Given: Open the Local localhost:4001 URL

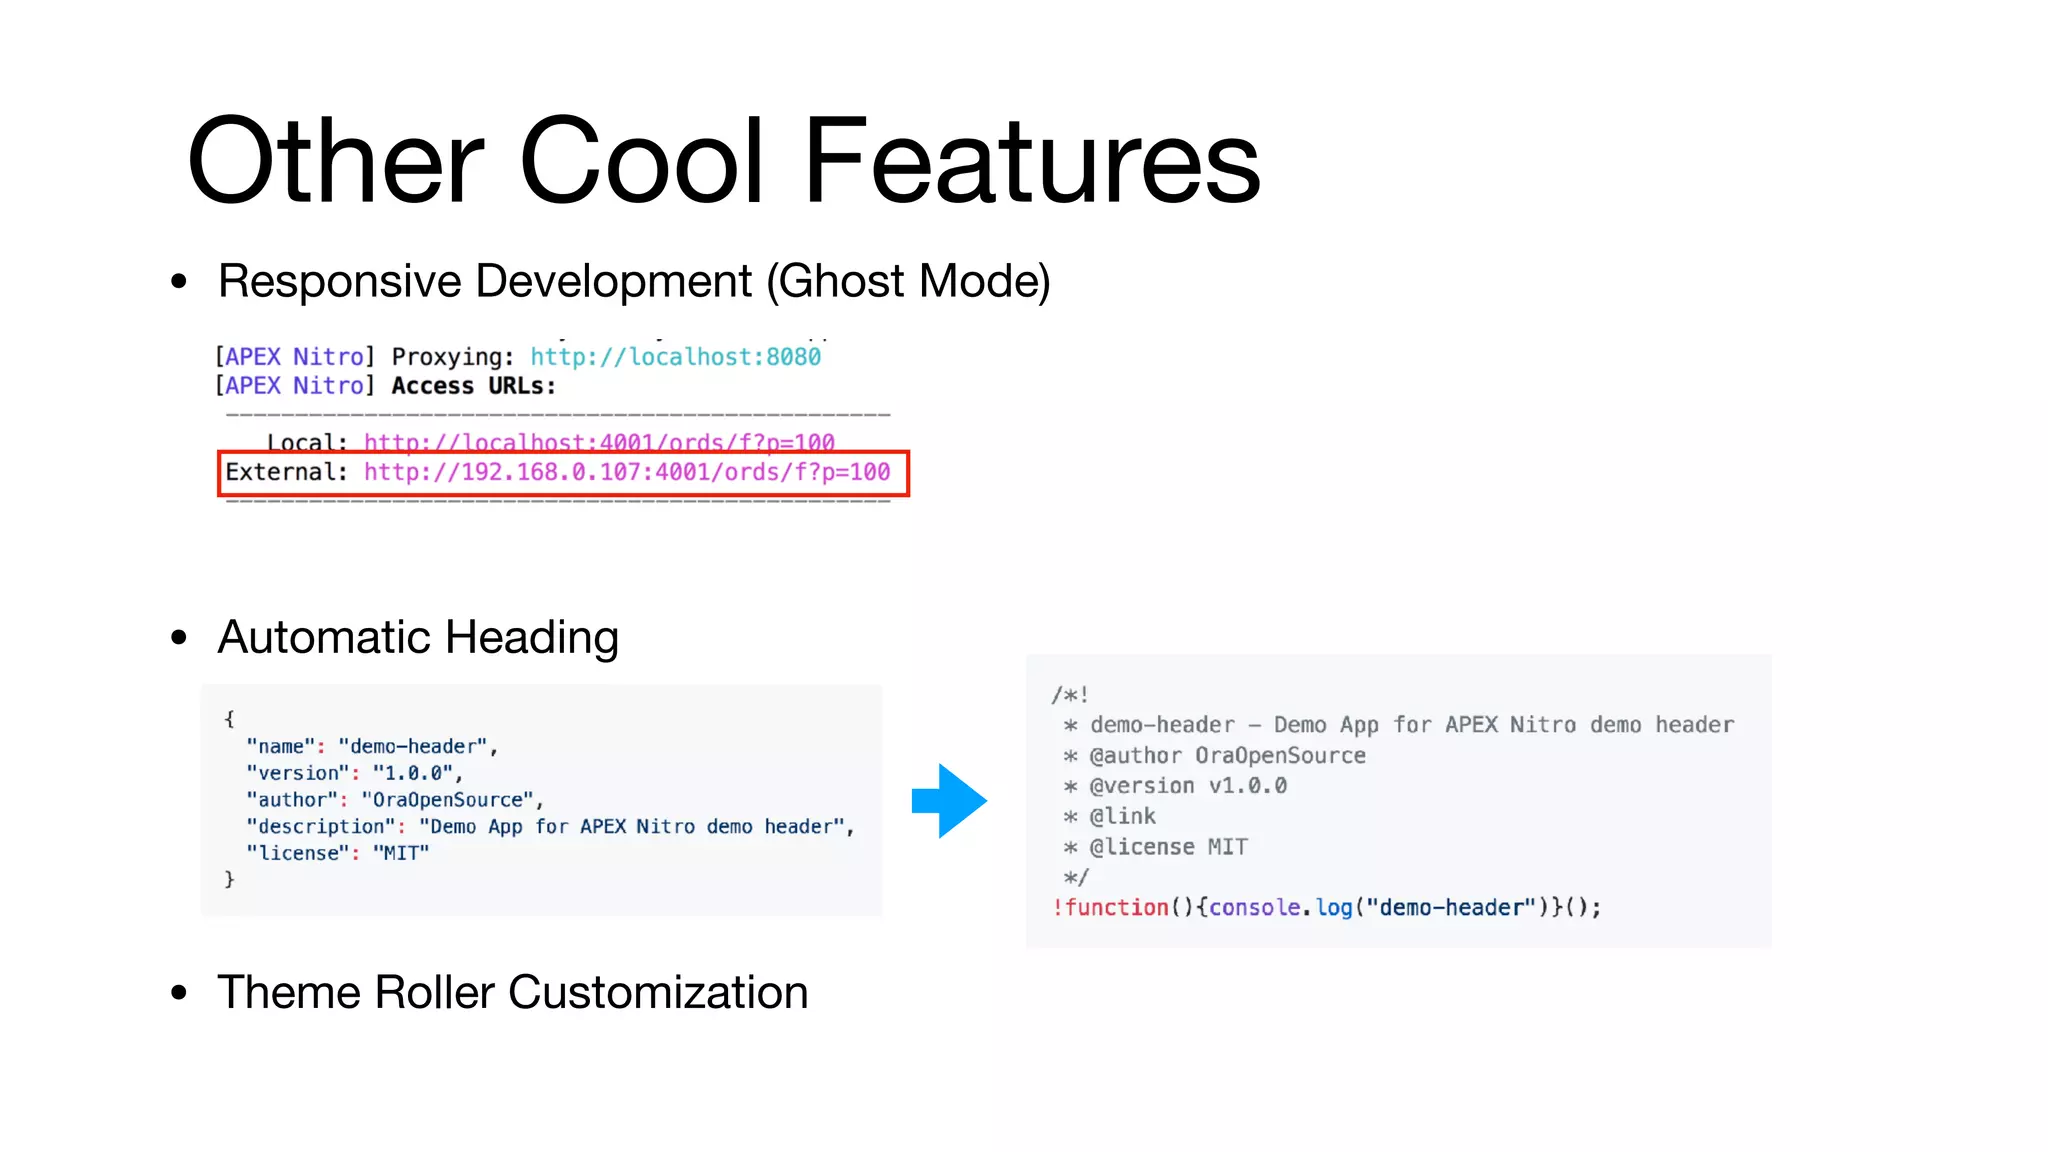Looking at the screenshot, I should pos(599,442).
